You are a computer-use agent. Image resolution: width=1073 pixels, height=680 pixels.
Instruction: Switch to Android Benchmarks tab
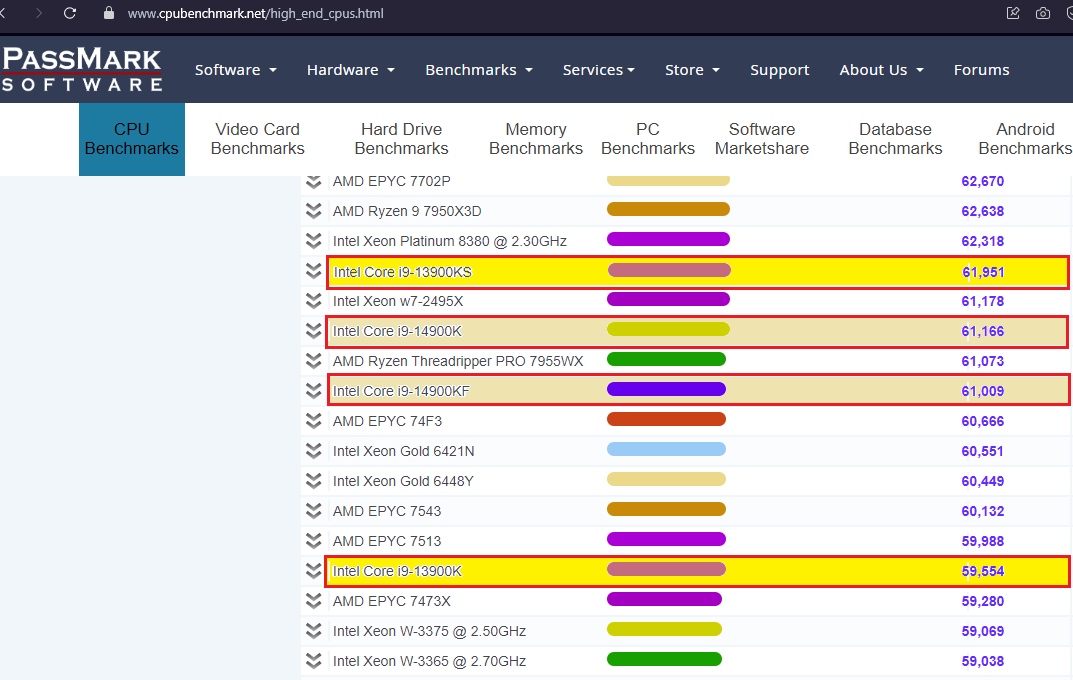tap(1025, 139)
